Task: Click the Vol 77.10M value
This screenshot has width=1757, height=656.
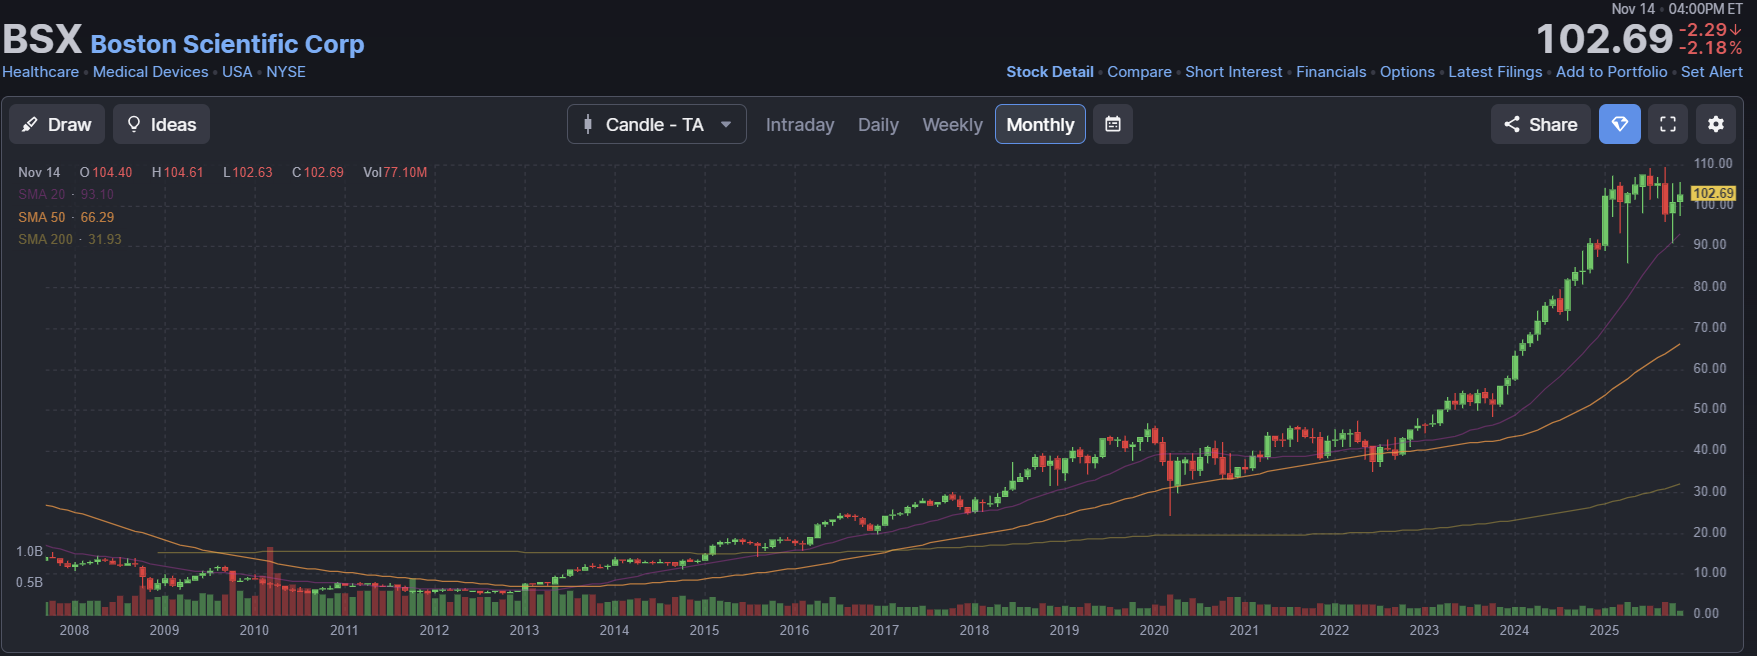Action: [x=395, y=172]
